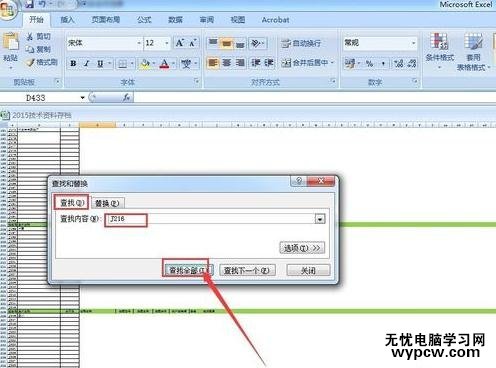
Task: Open the find content history dropdown arrow
Action: [x=320, y=219]
